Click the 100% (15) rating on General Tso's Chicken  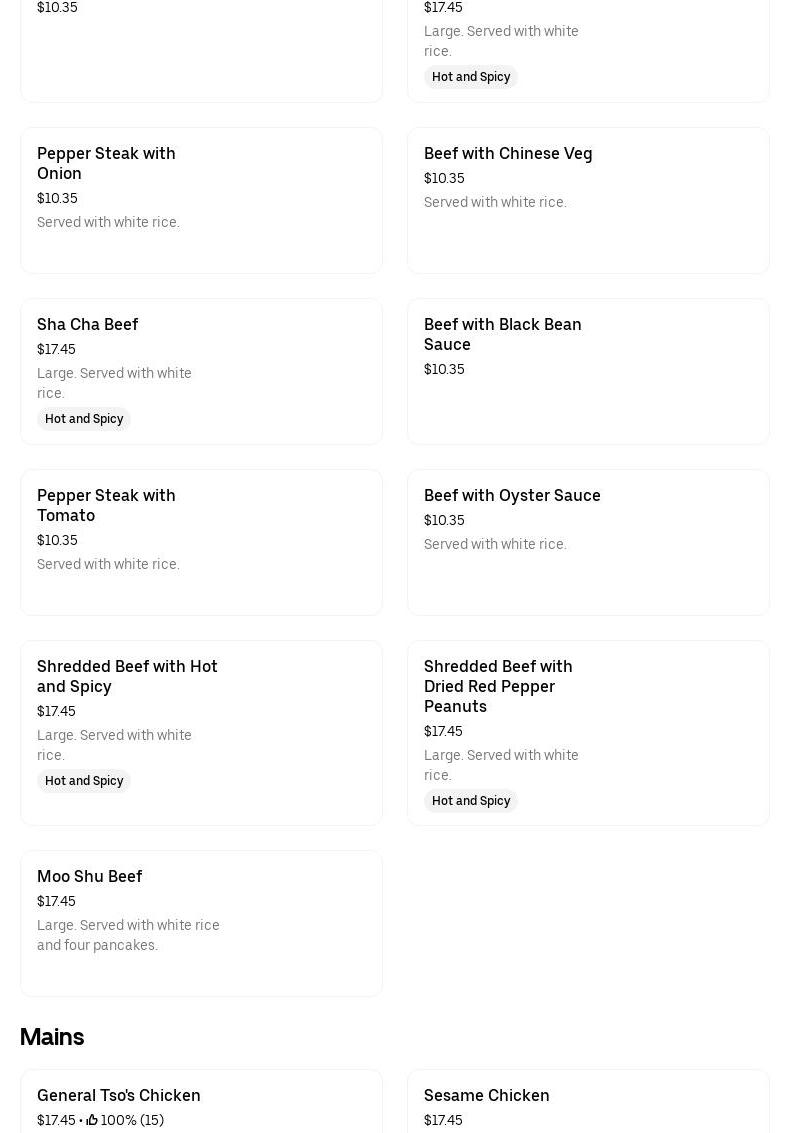click(x=132, y=1120)
